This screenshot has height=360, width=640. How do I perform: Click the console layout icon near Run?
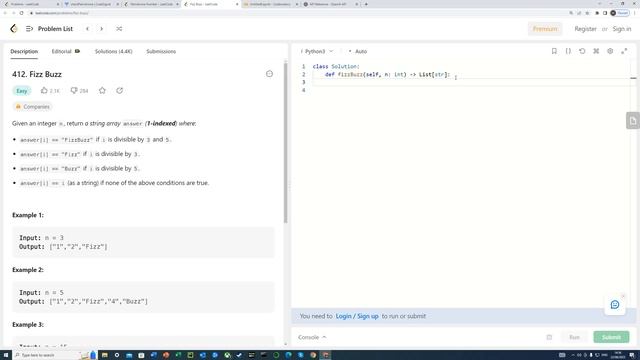(549, 337)
